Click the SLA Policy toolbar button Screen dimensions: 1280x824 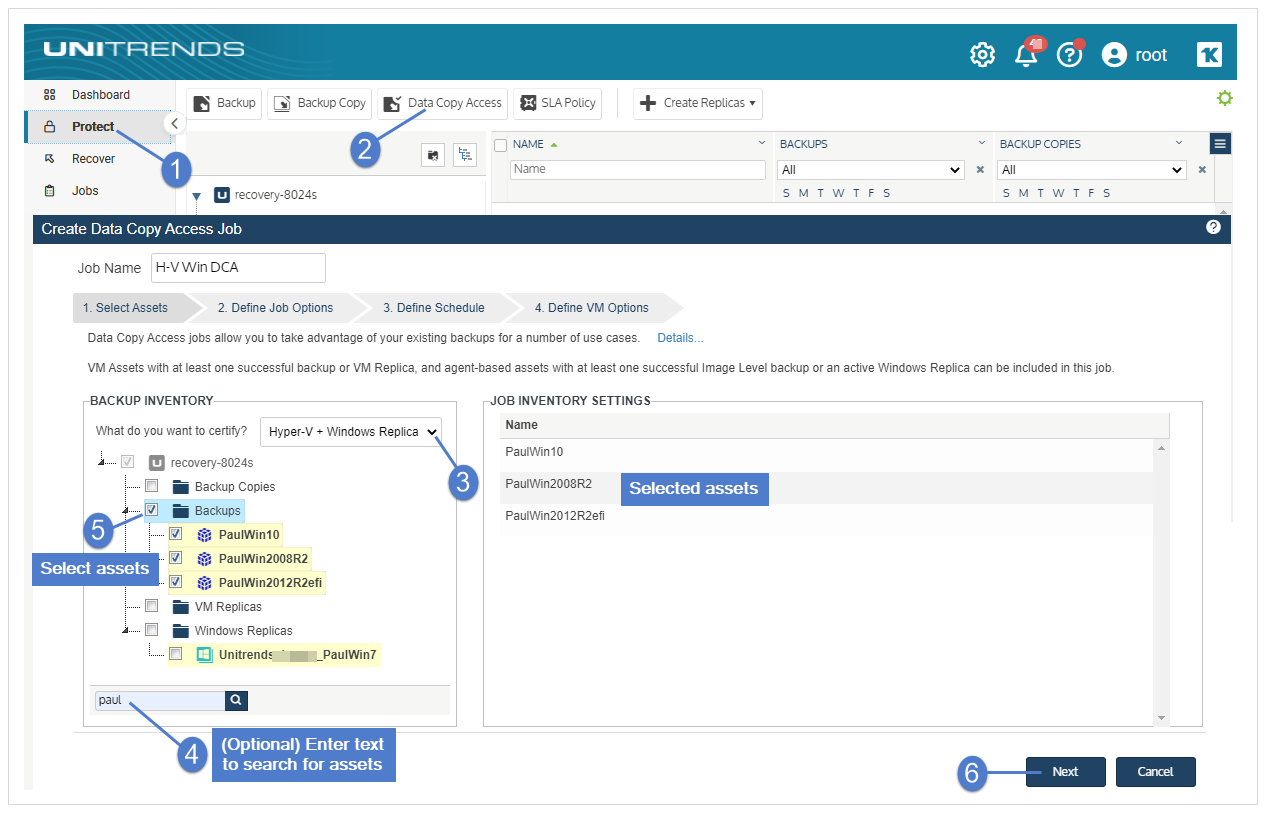pos(557,103)
